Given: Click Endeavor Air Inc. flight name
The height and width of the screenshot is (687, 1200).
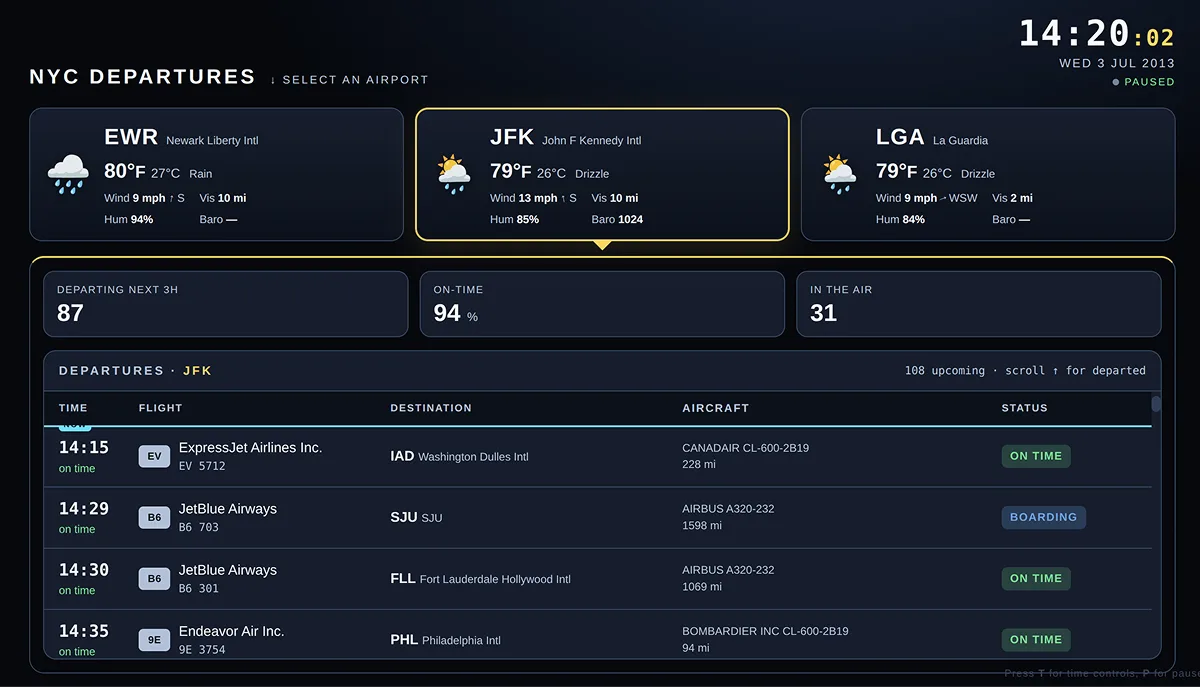Looking at the screenshot, I should 232,631.
